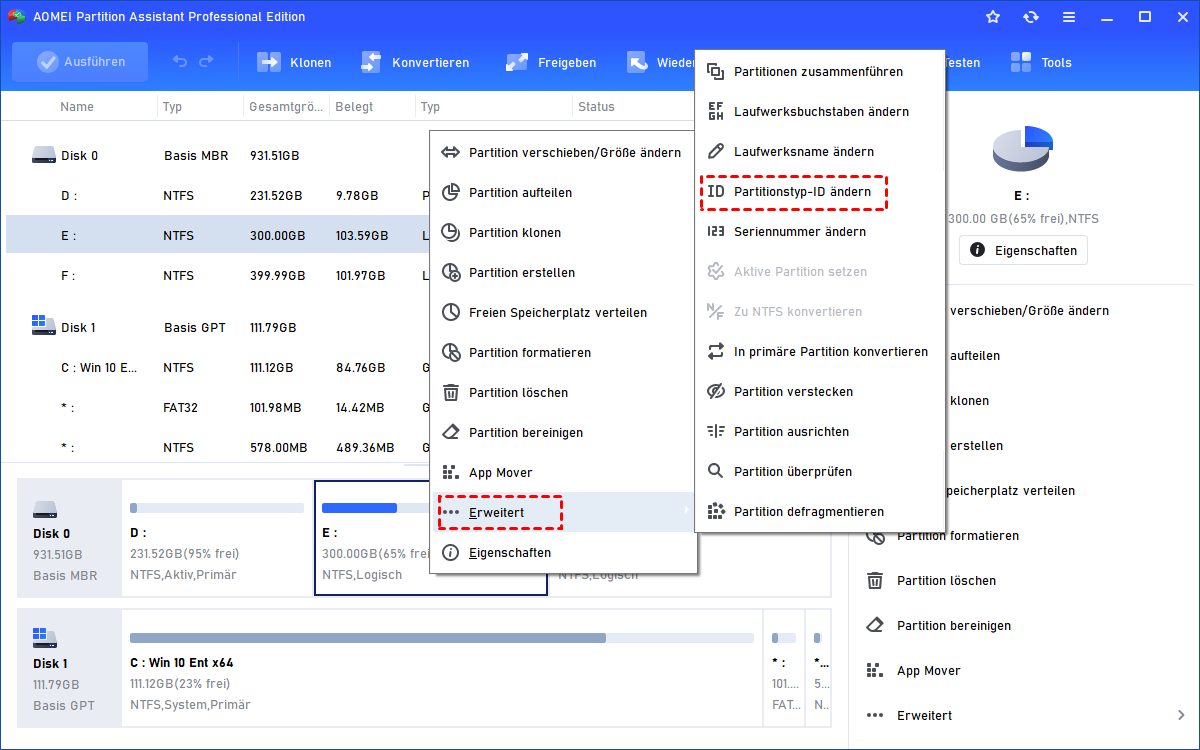Click the undo arrow in toolbar
This screenshot has height=750, width=1200.
(180, 62)
